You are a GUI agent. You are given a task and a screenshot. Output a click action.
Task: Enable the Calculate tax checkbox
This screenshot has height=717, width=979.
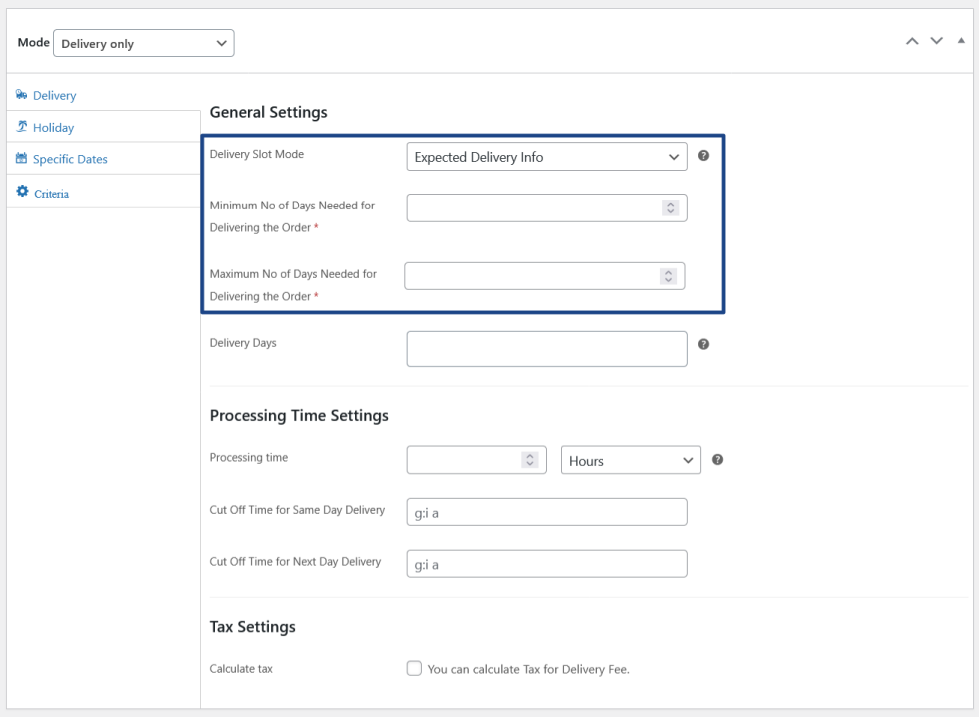coord(414,669)
